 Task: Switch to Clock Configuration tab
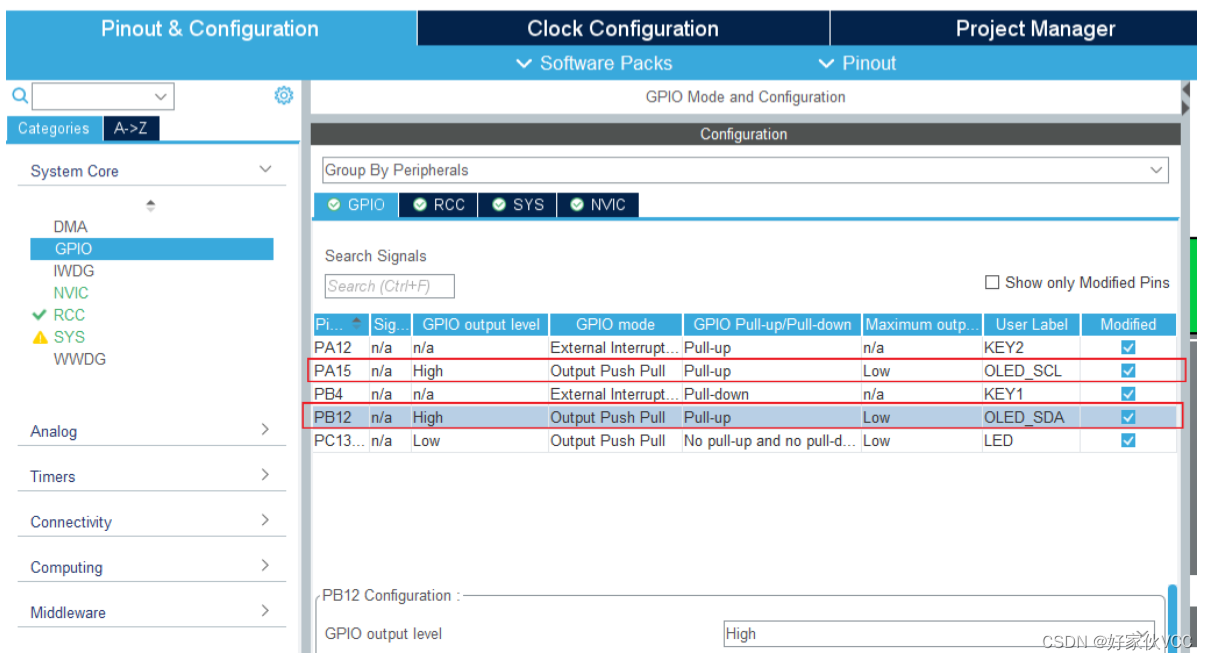pyautogui.click(x=623, y=28)
